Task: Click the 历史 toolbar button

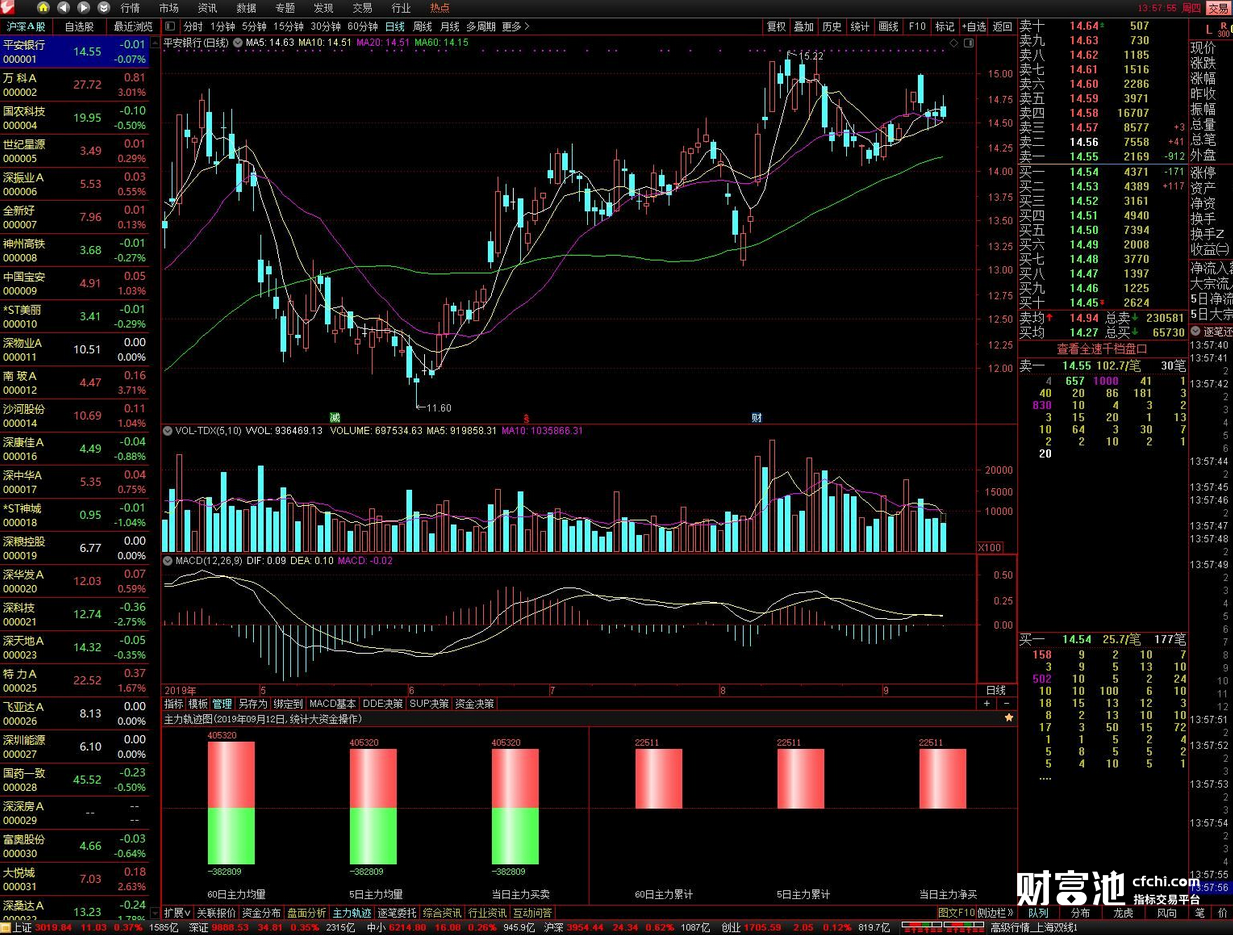Action: pyautogui.click(x=832, y=27)
